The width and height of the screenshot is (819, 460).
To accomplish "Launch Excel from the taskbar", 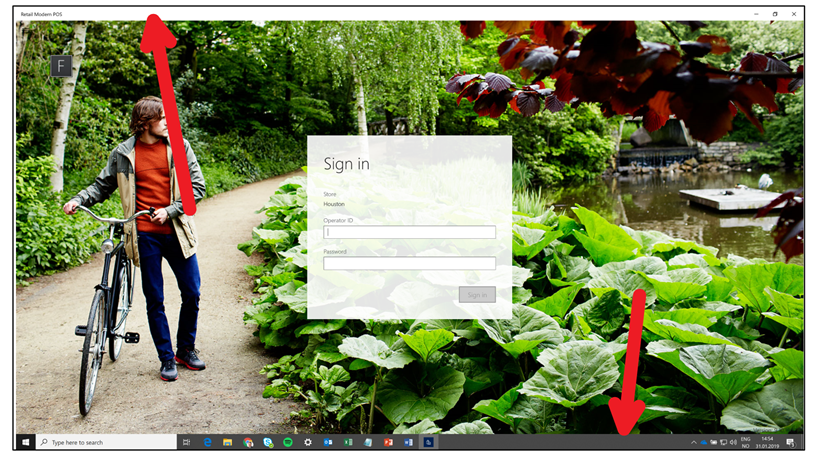I will [348, 441].
